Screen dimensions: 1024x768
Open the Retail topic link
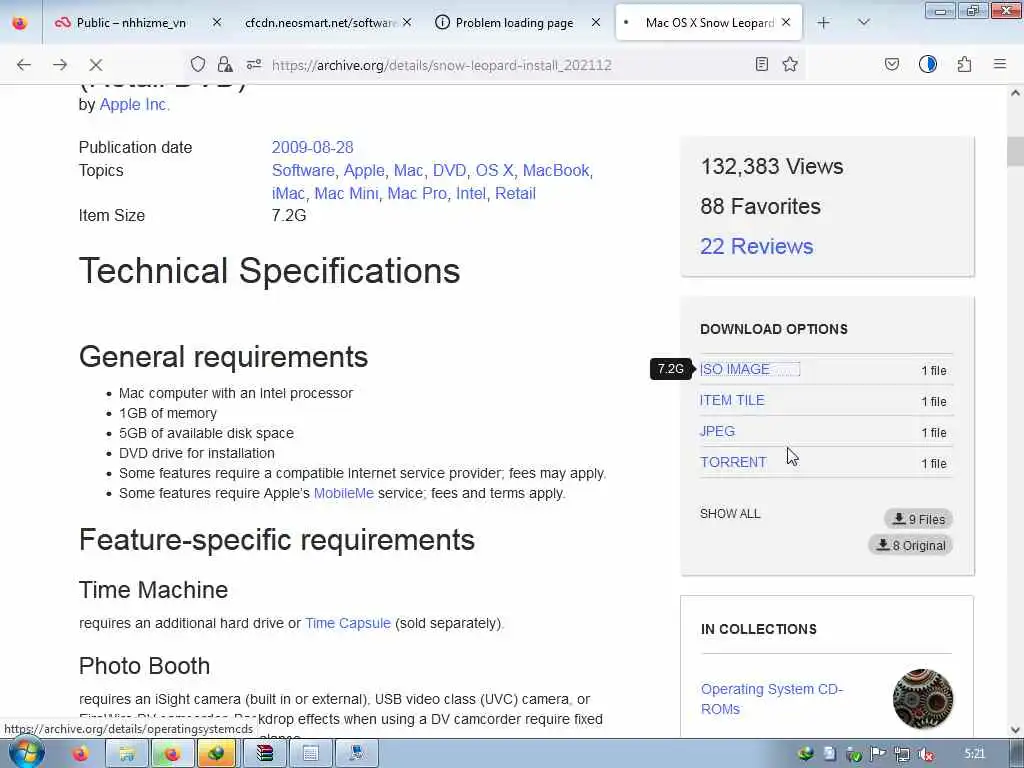click(x=515, y=193)
